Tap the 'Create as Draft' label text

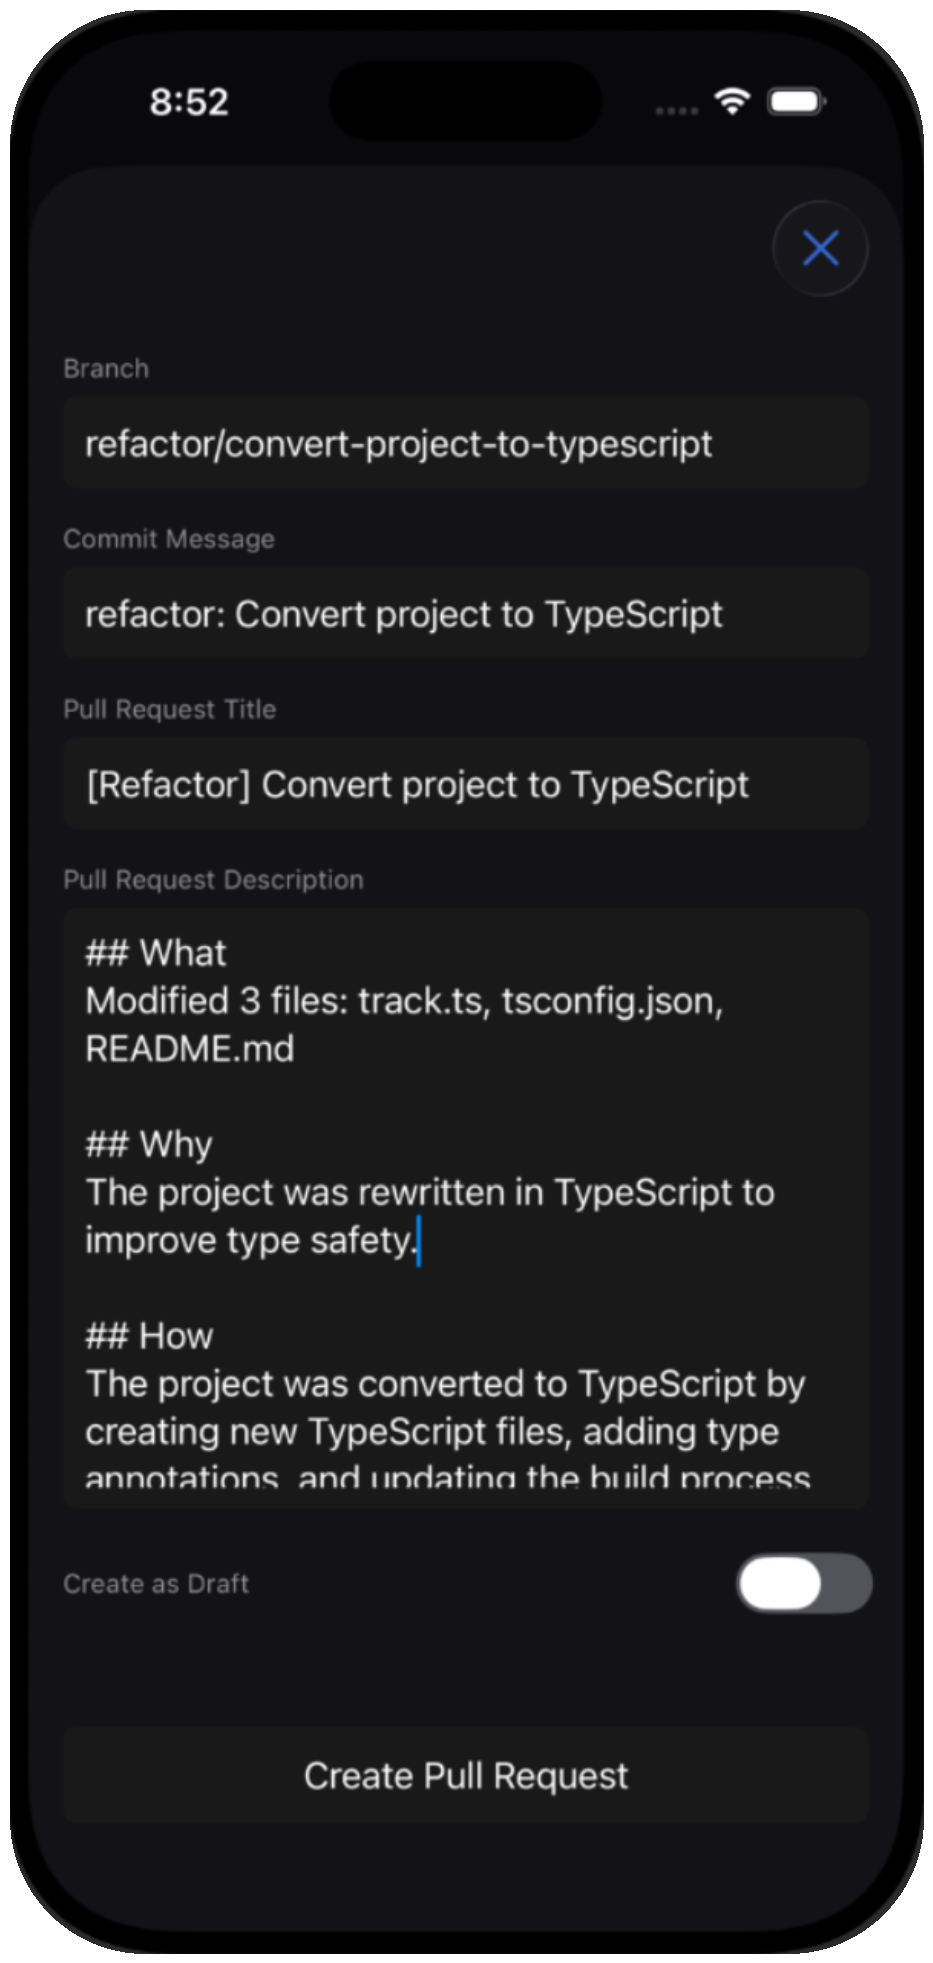click(x=155, y=1583)
